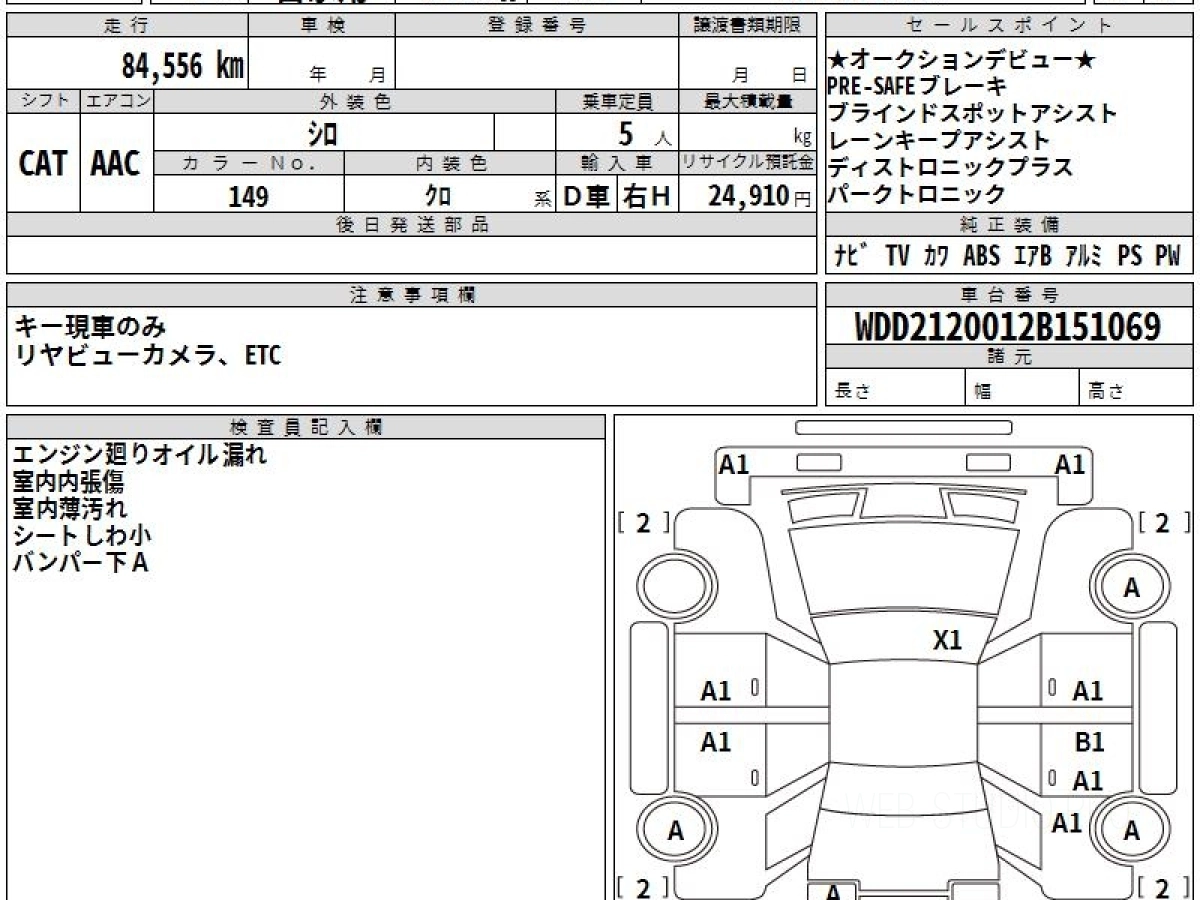Viewport: 1200px width, 900px height.
Task: Select the 登録番号 header
Action: coord(537,26)
